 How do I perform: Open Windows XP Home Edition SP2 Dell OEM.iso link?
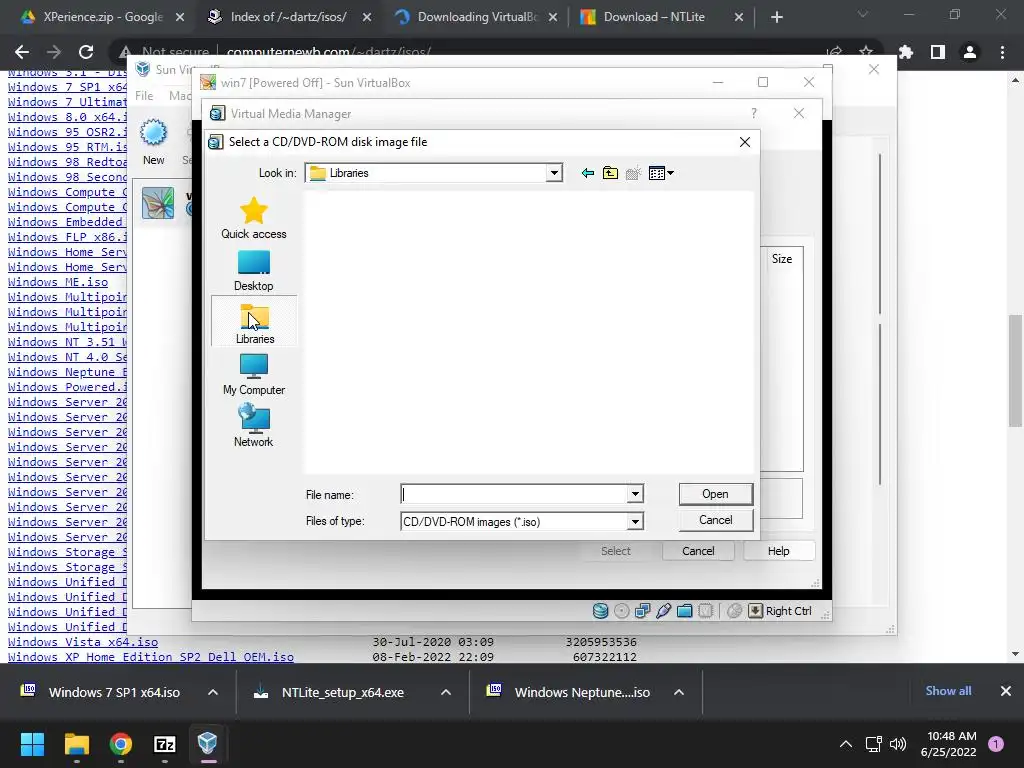151,657
